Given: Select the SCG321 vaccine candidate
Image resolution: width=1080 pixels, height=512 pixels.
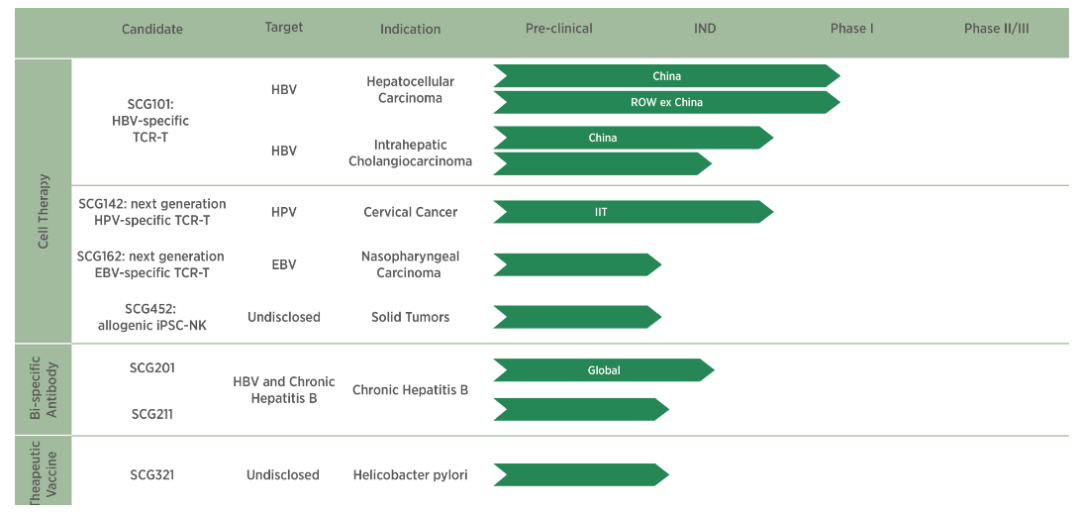Looking at the screenshot, I should 152,475.
